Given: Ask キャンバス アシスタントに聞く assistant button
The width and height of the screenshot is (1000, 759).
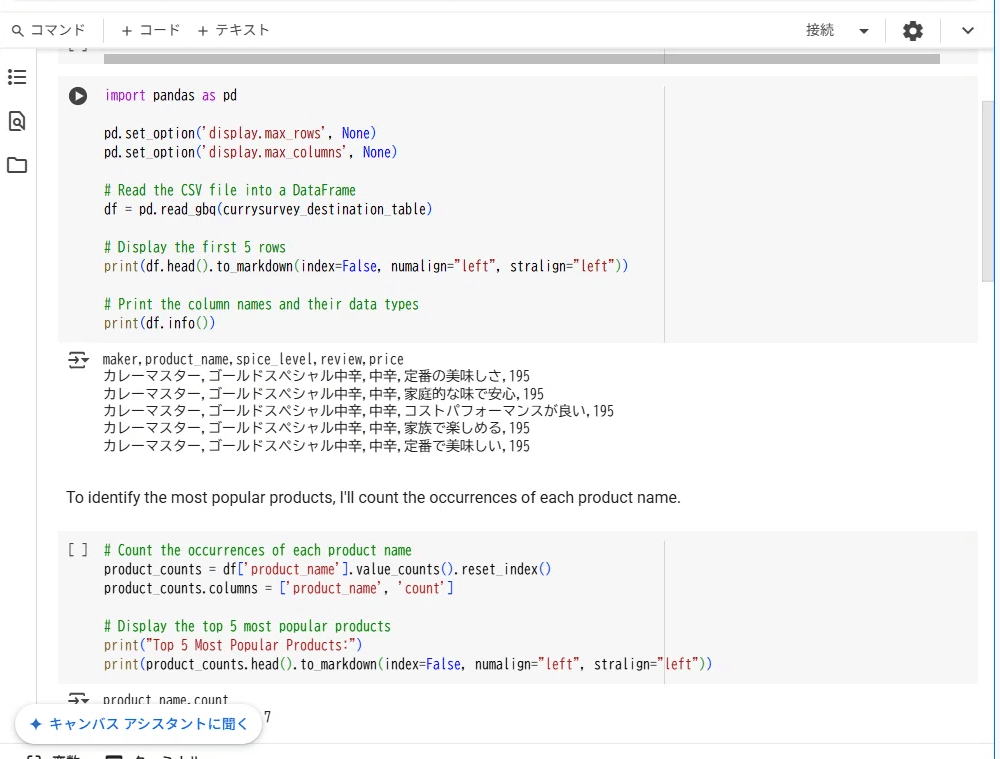Looking at the screenshot, I should pyautogui.click(x=139, y=724).
